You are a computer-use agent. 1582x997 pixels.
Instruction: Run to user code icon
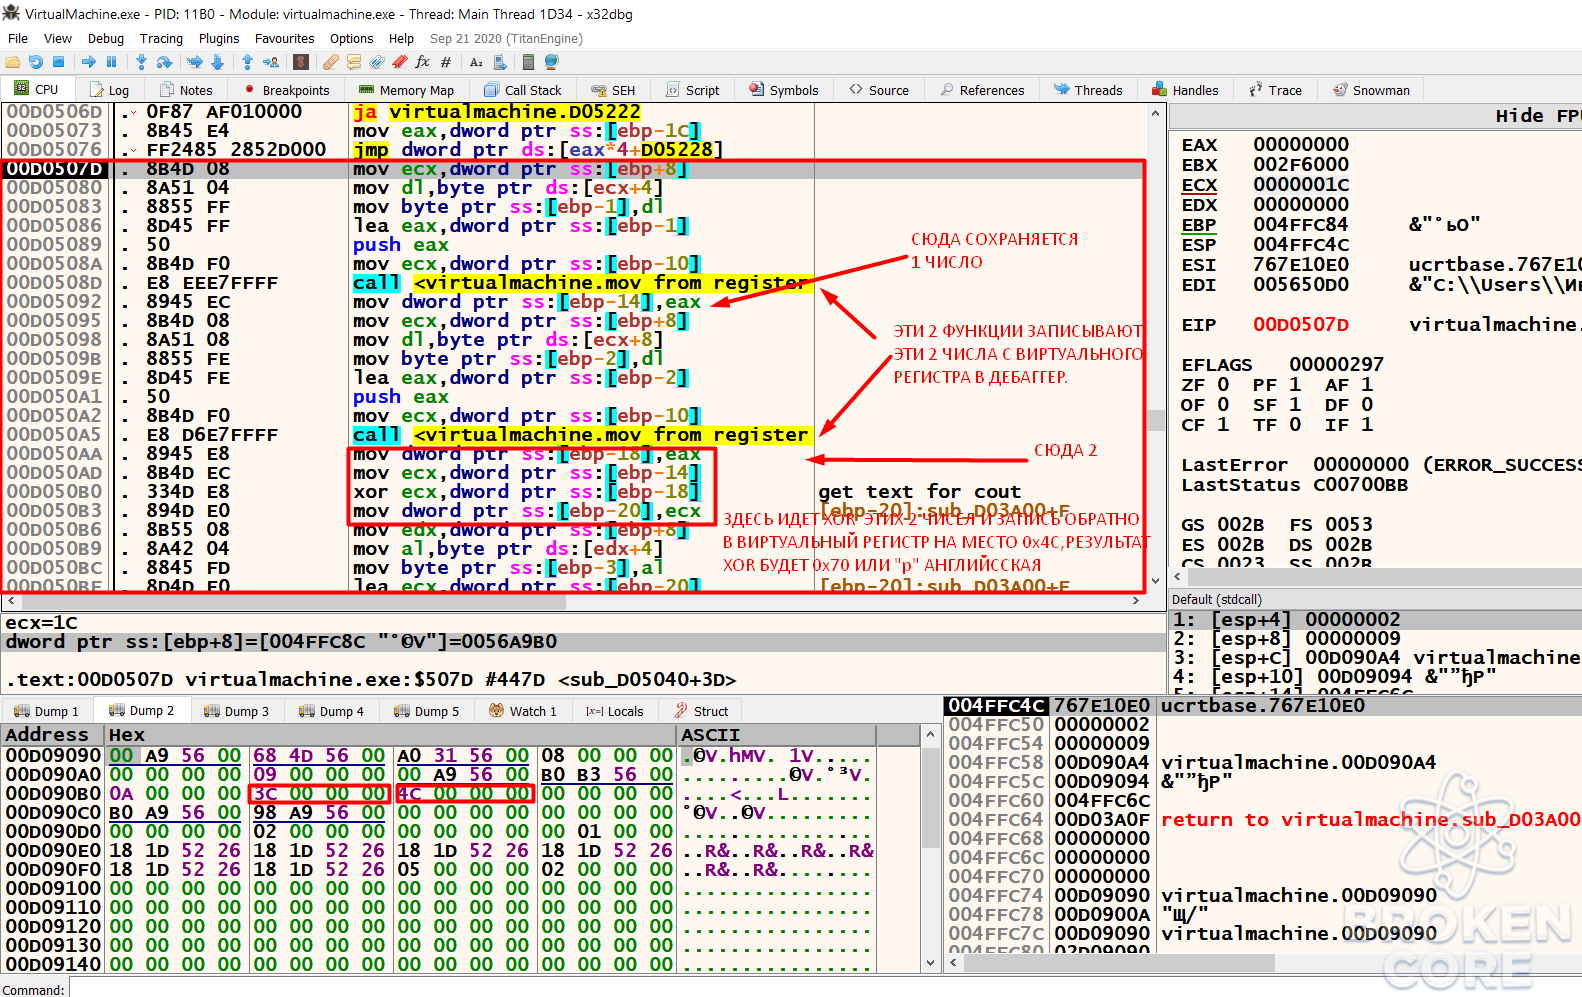[270, 62]
